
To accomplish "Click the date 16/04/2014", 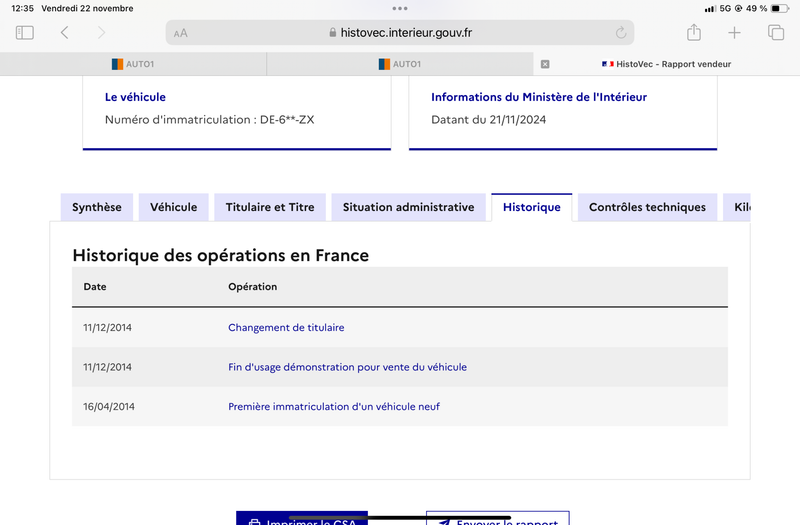I will (x=109, y=407).
